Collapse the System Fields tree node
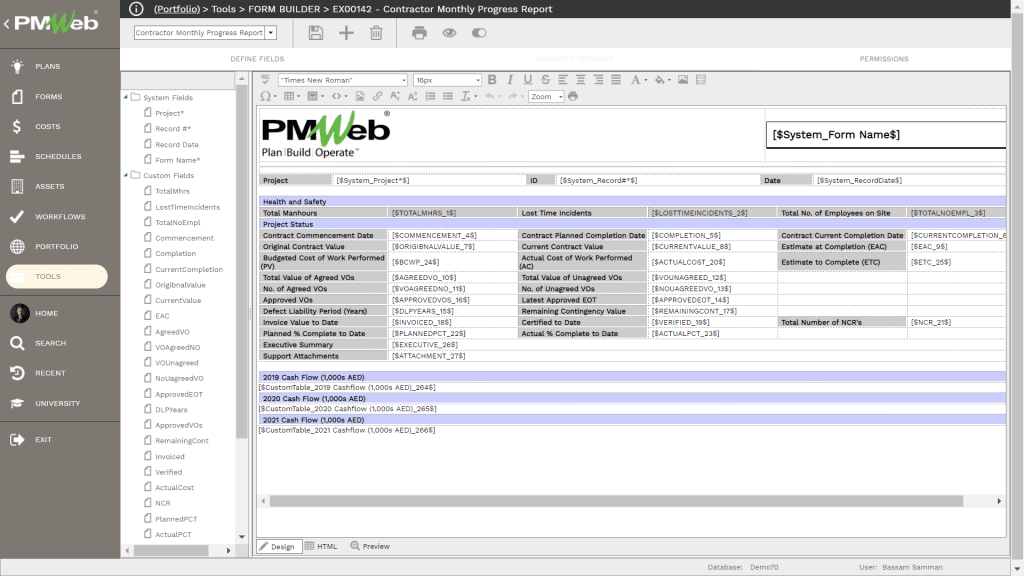Screen dimensions: 1024x576 [x=126, y=97]
